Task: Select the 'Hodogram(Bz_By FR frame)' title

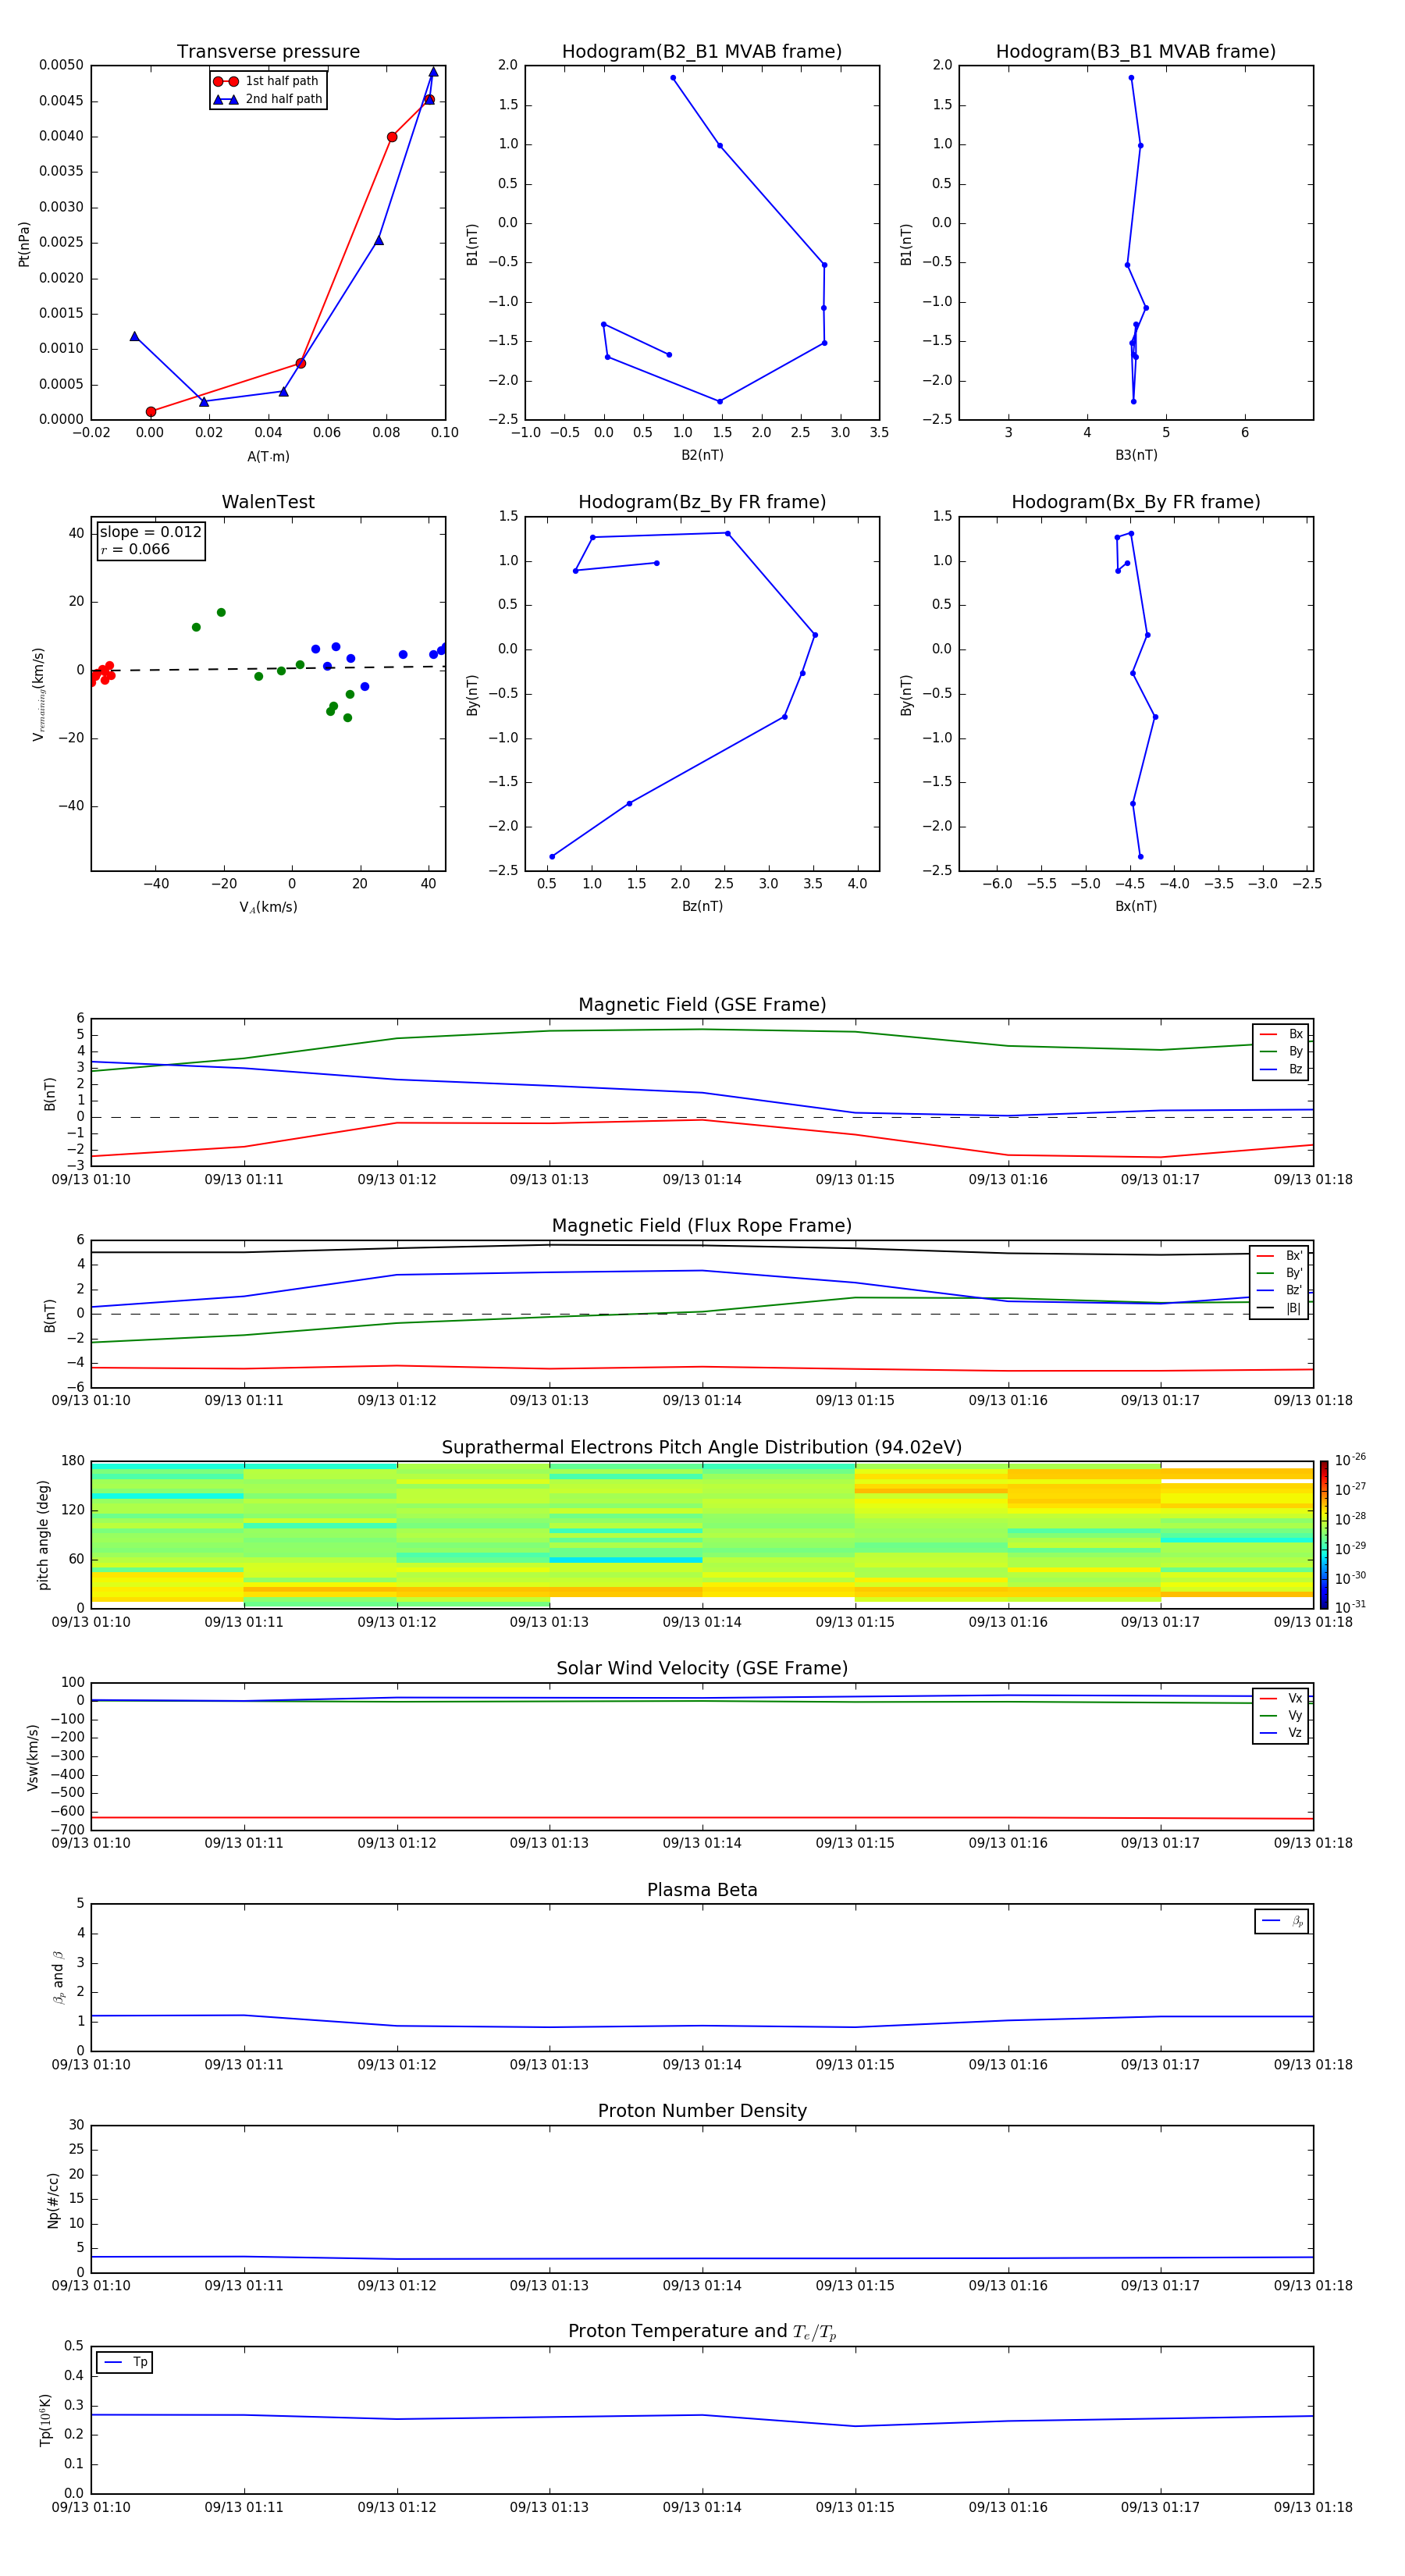Action: click(702, 502)
